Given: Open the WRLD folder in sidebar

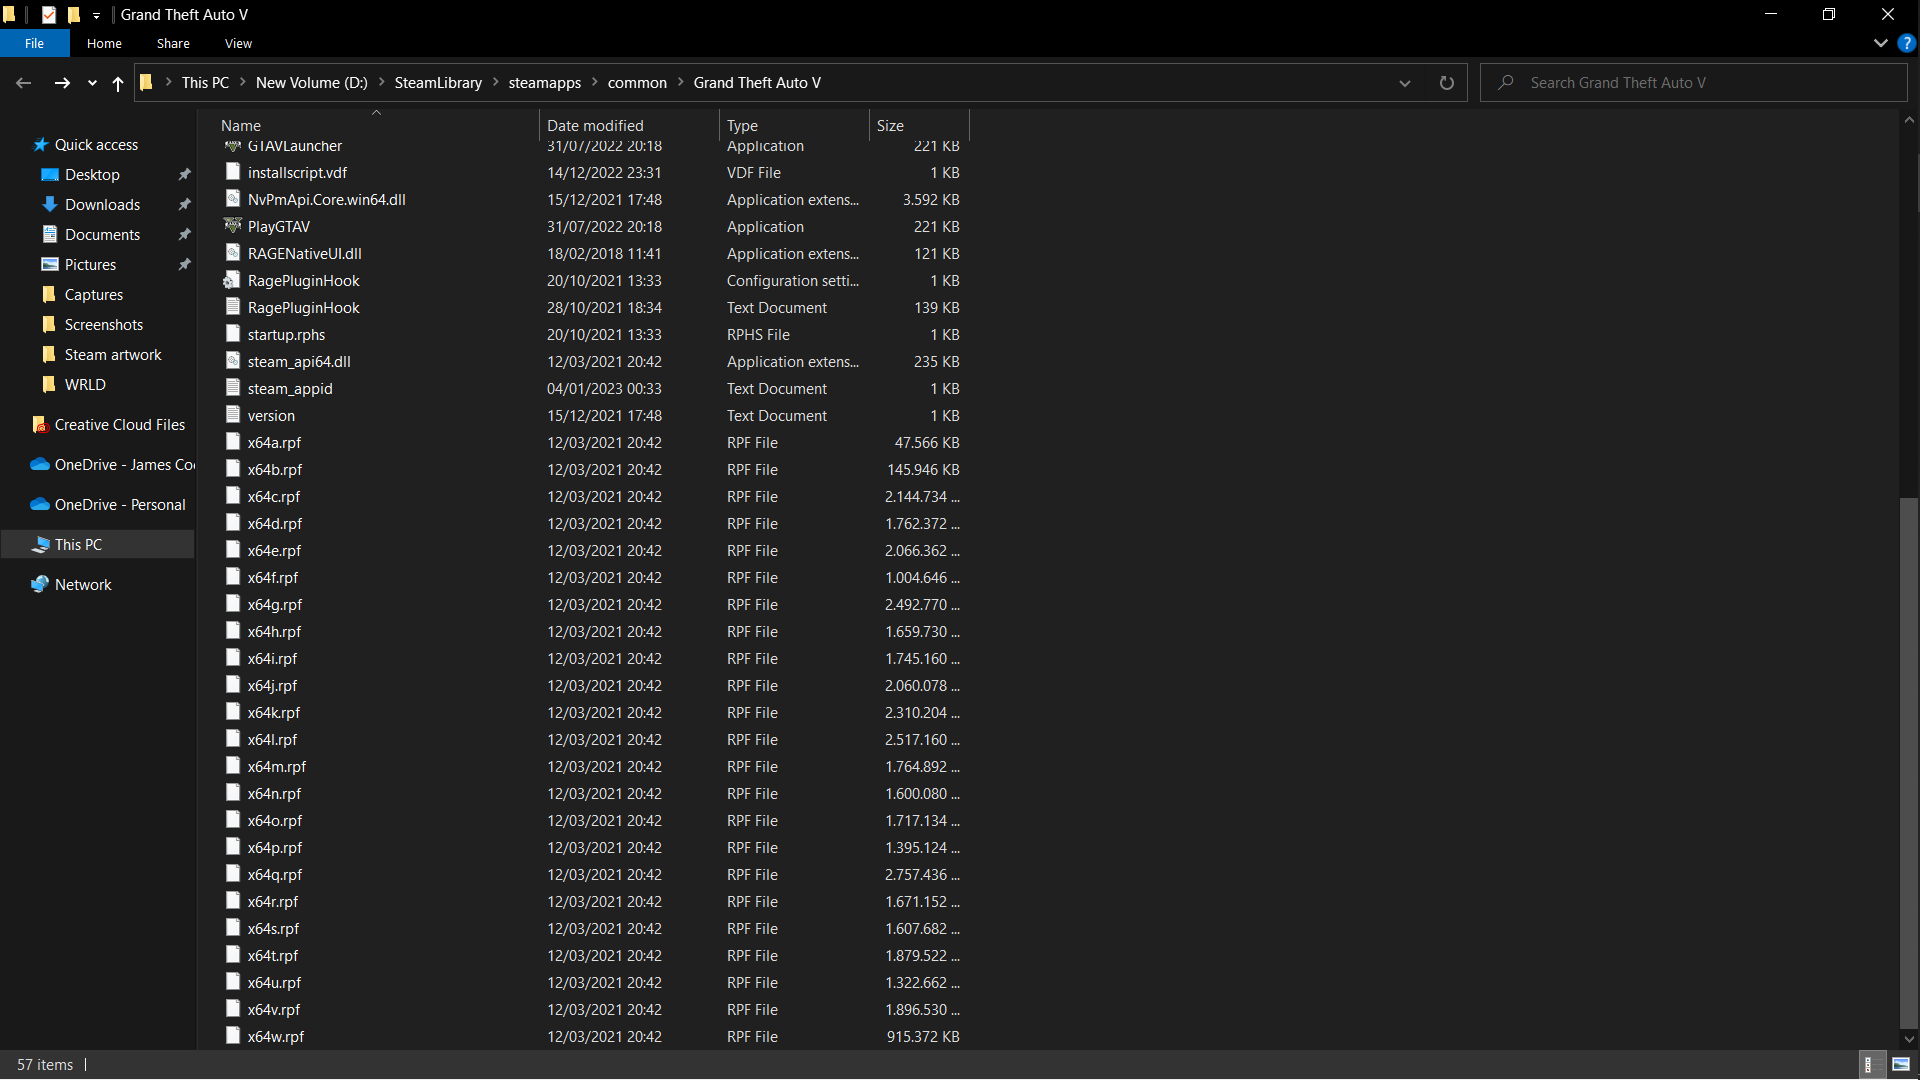Looking at the screenshot, I should tap(85, 385).
